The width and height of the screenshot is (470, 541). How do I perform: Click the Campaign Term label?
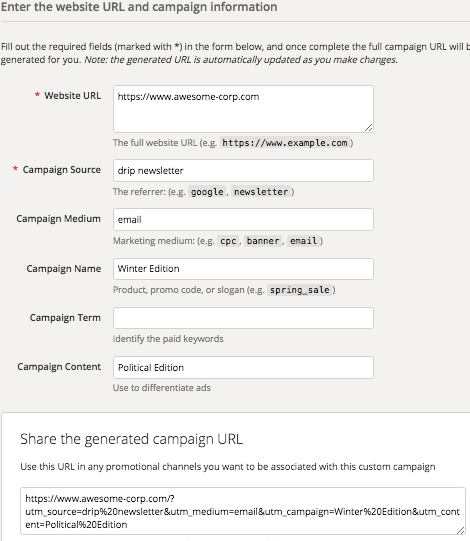tap(65, 317)
